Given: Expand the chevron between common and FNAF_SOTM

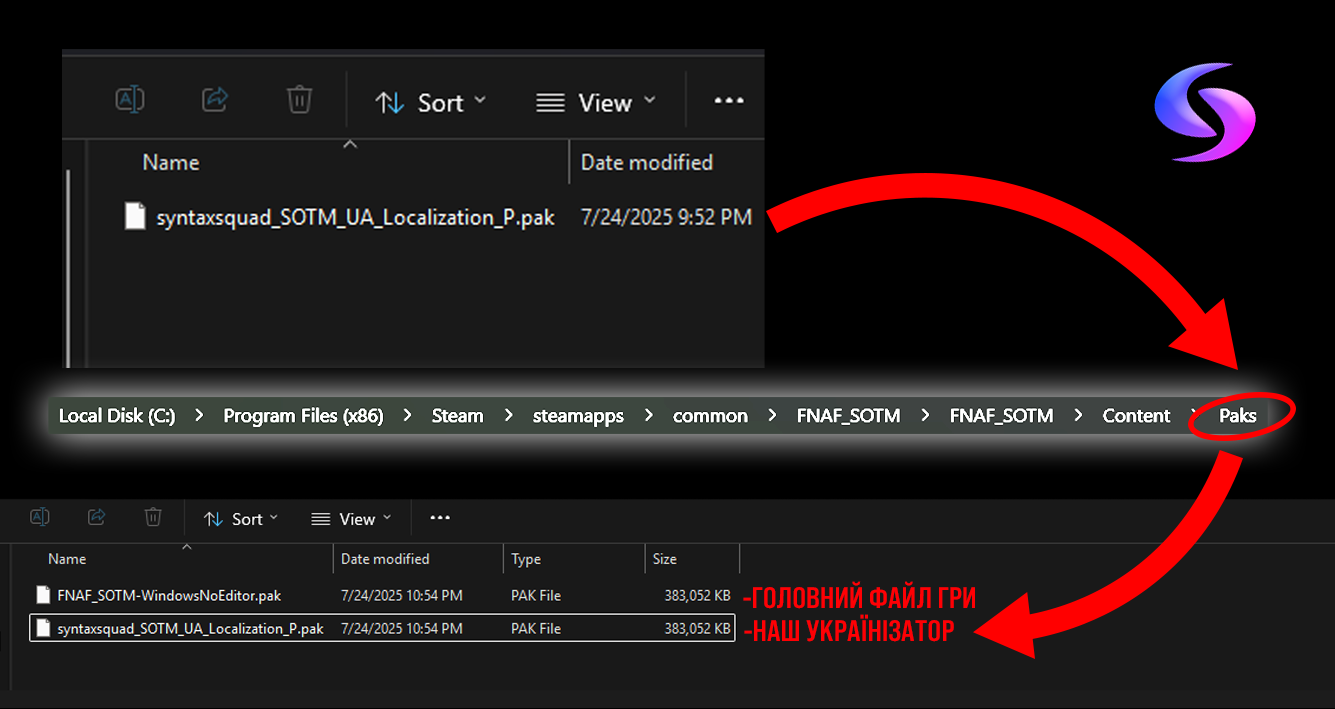Looking at the screenshot, I should [772, 416].
